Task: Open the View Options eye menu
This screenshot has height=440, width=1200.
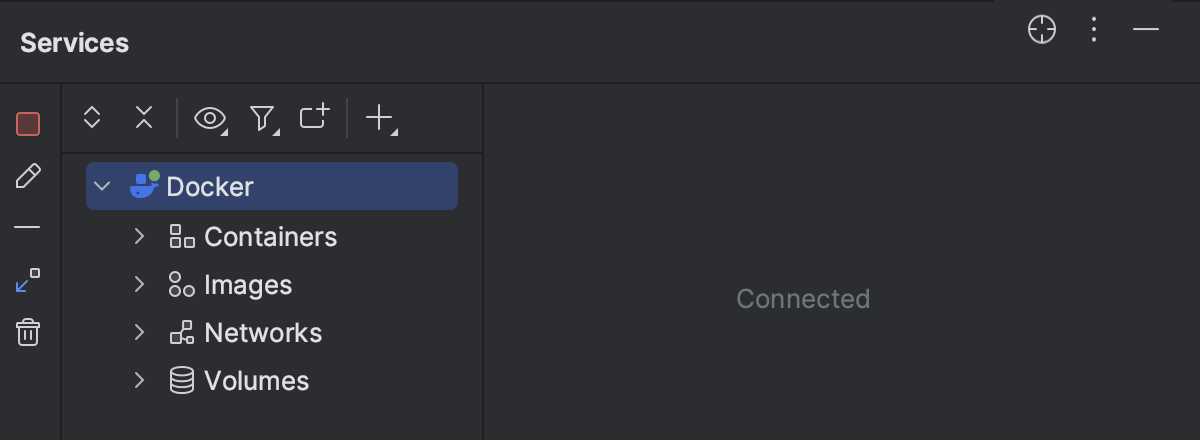Action: (x=210, y=119)
